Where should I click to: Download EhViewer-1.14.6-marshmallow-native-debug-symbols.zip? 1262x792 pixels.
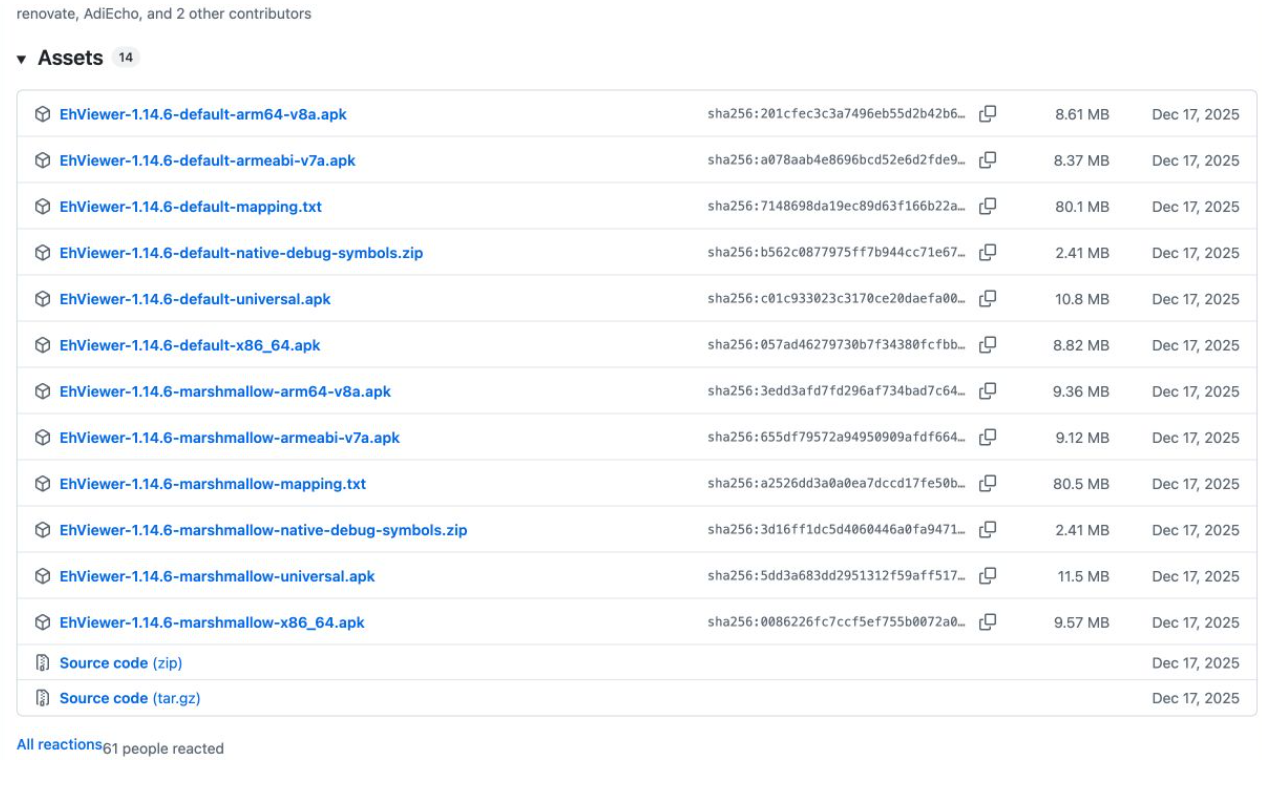(263, 530)
